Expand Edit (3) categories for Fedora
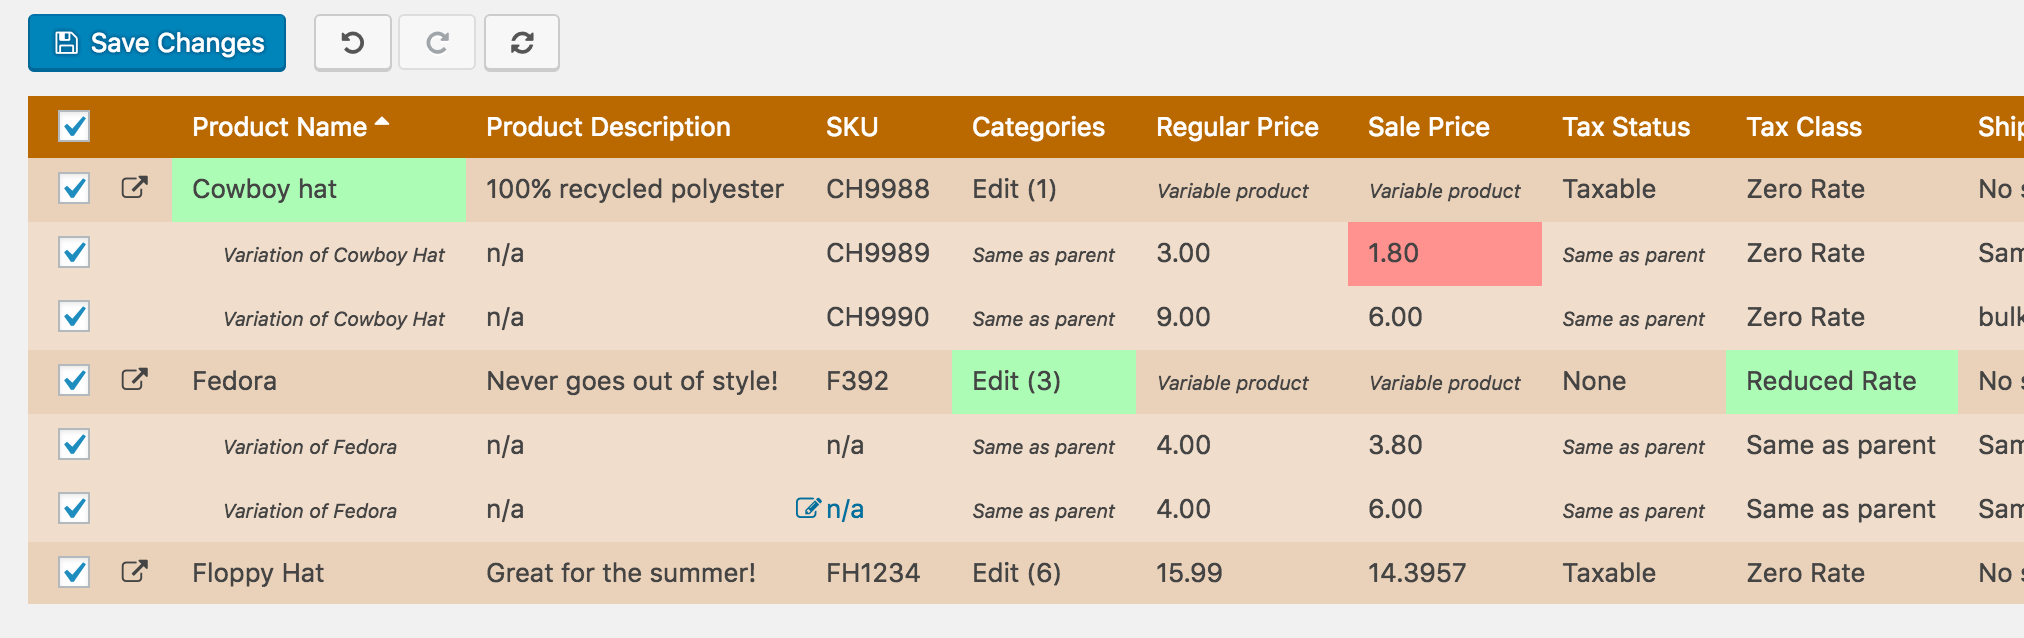 (1016, 381)
